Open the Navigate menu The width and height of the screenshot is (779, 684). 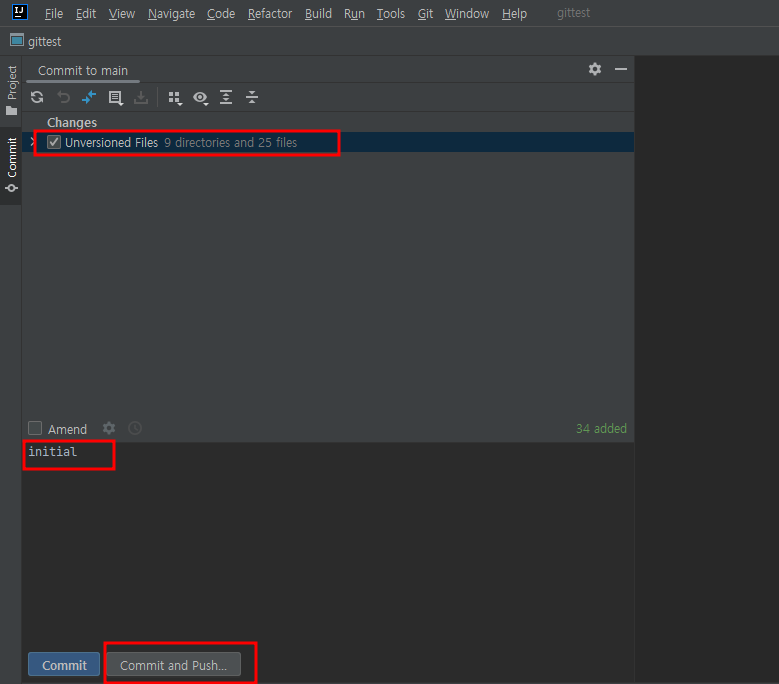click(171, 13)
